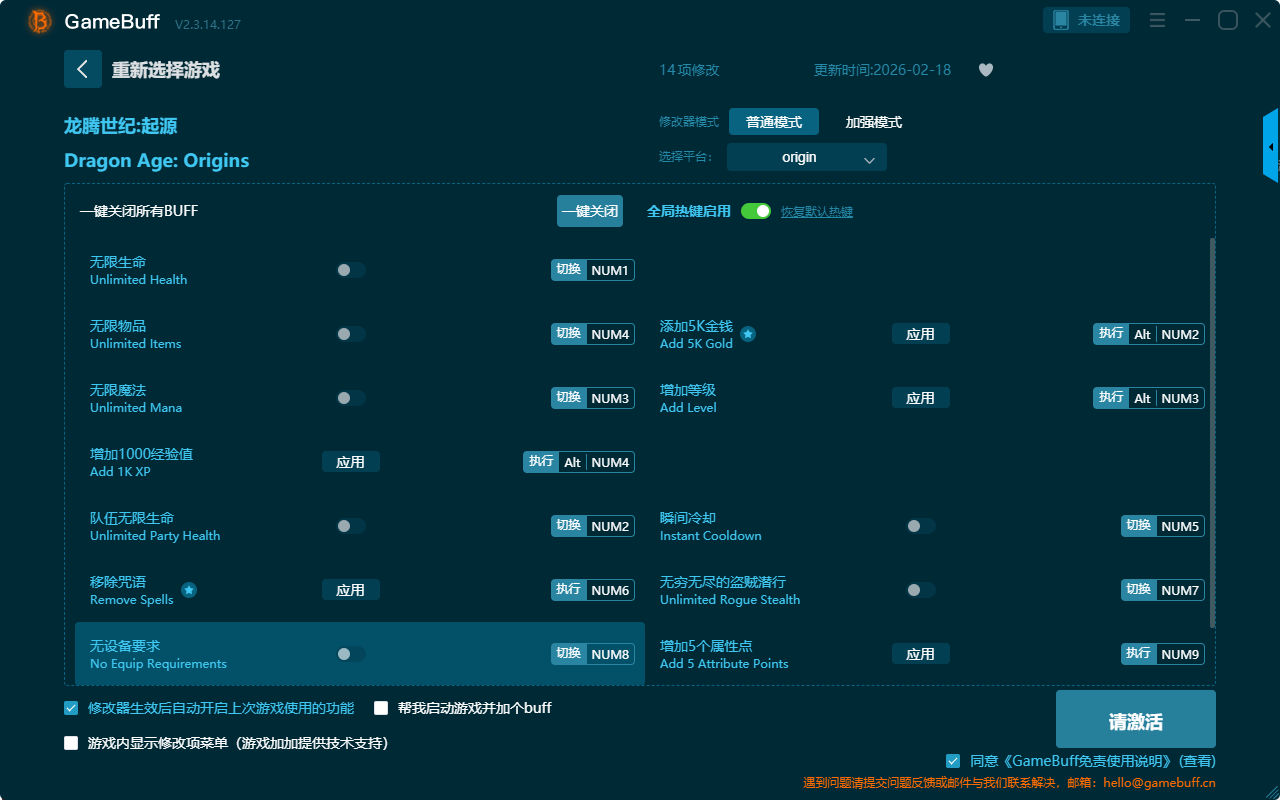Switch to enhanced mode tab
1280x800 pixels.
(873, 122)
